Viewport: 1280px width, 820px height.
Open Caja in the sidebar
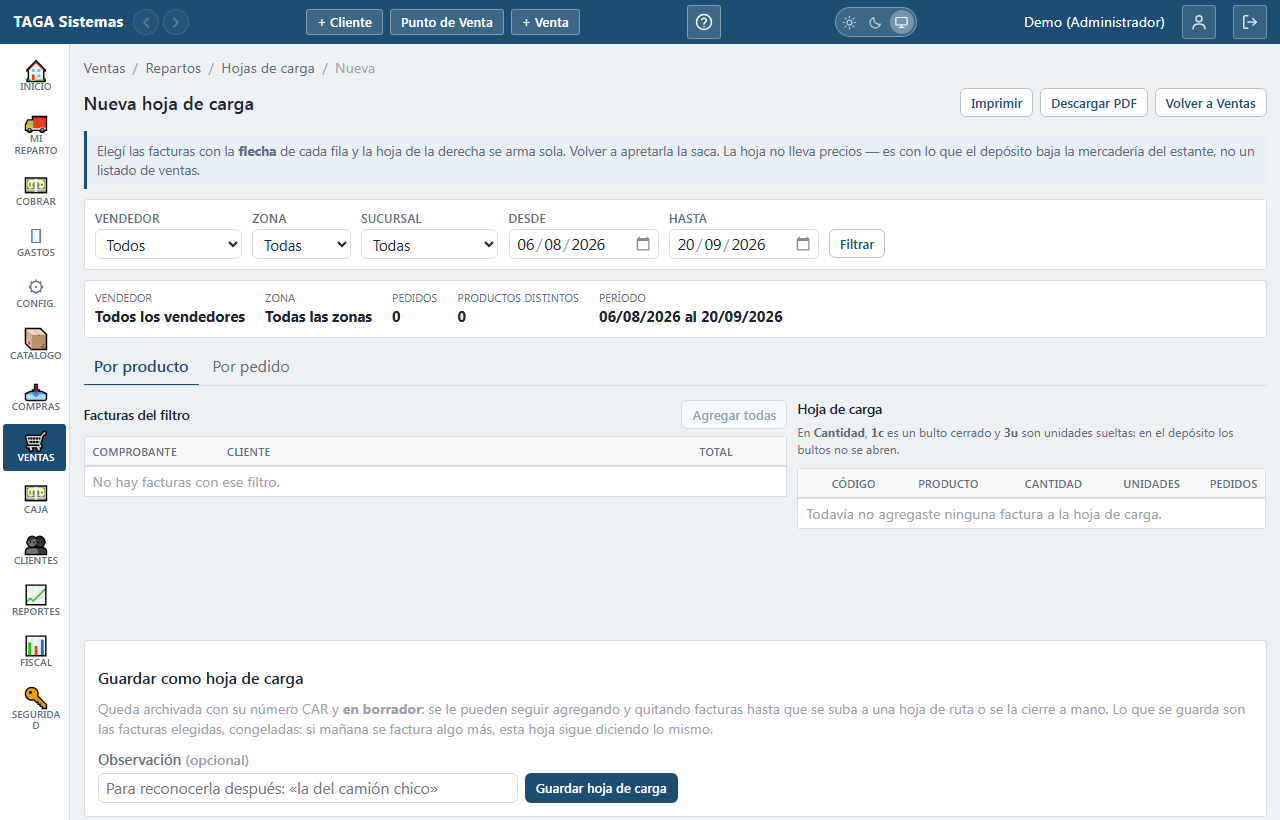tap(35, 499)
